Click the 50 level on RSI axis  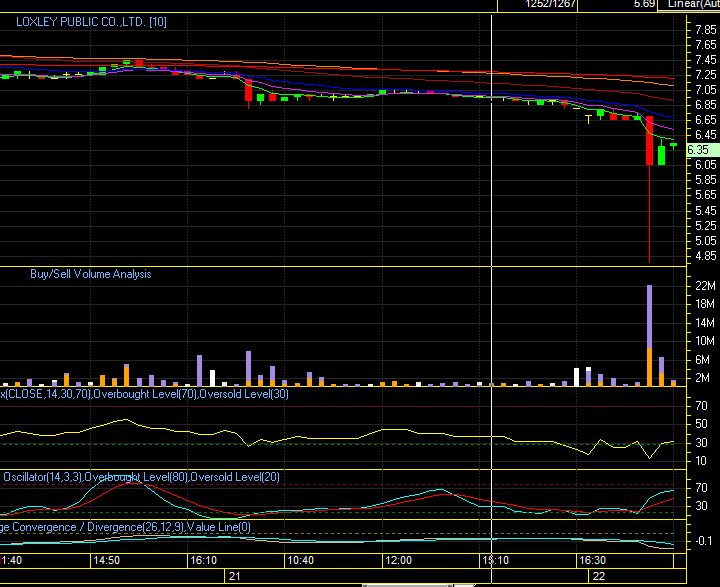701,424
